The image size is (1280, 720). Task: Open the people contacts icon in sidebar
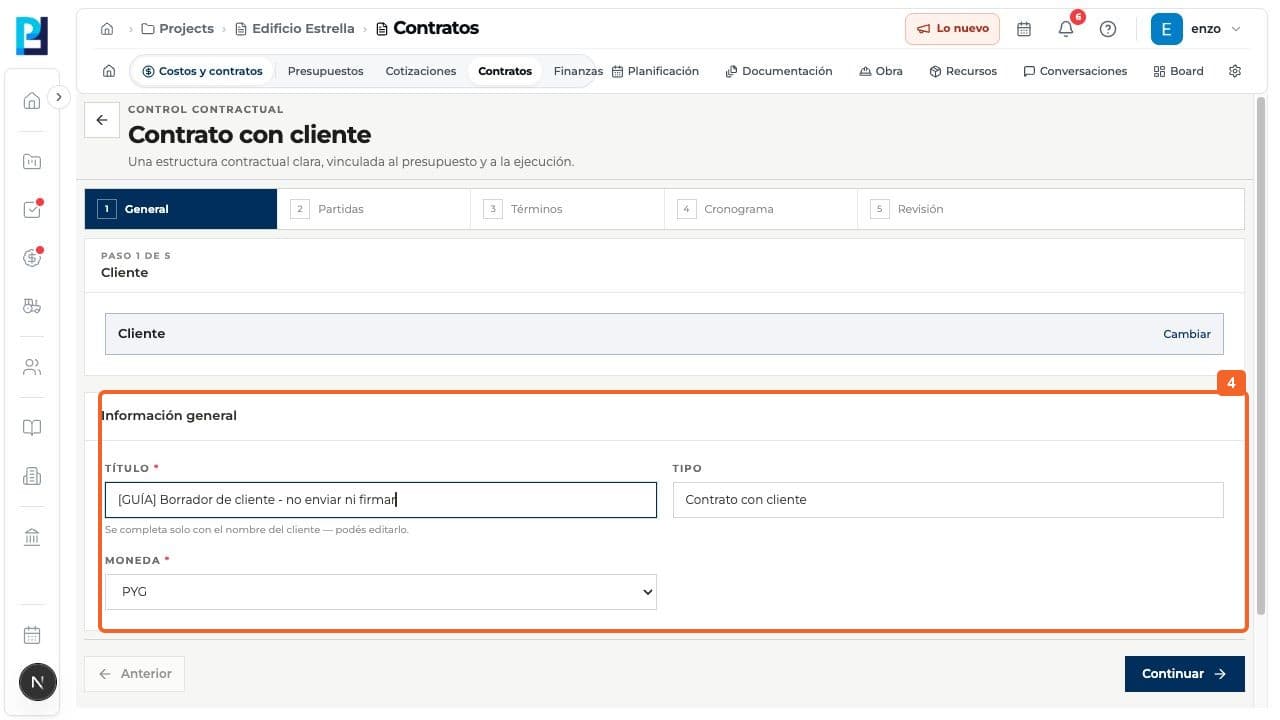32,367
